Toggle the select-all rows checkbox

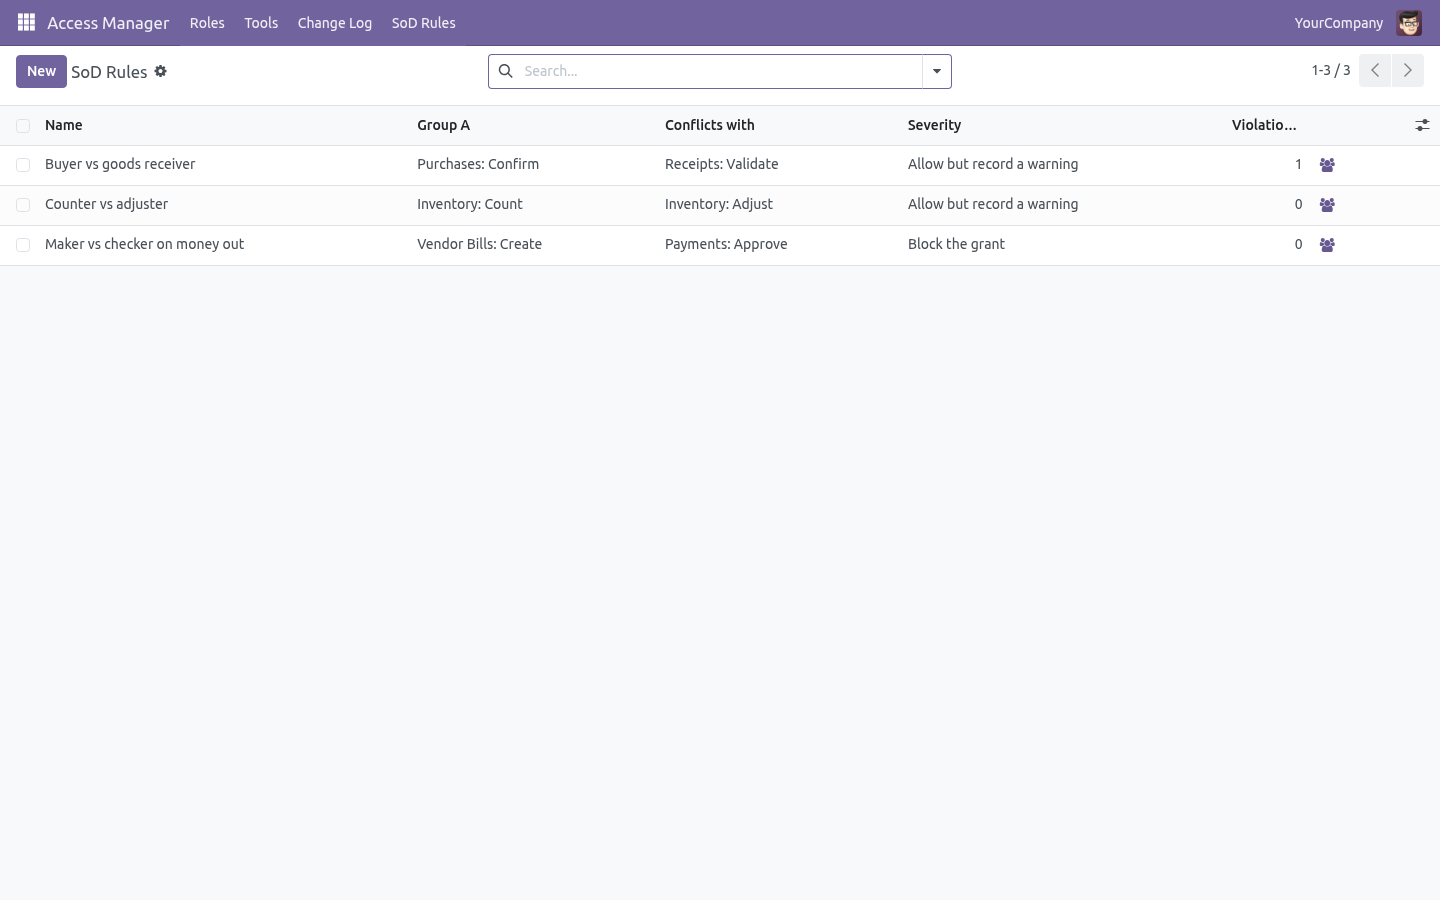[x=23, y=126]
